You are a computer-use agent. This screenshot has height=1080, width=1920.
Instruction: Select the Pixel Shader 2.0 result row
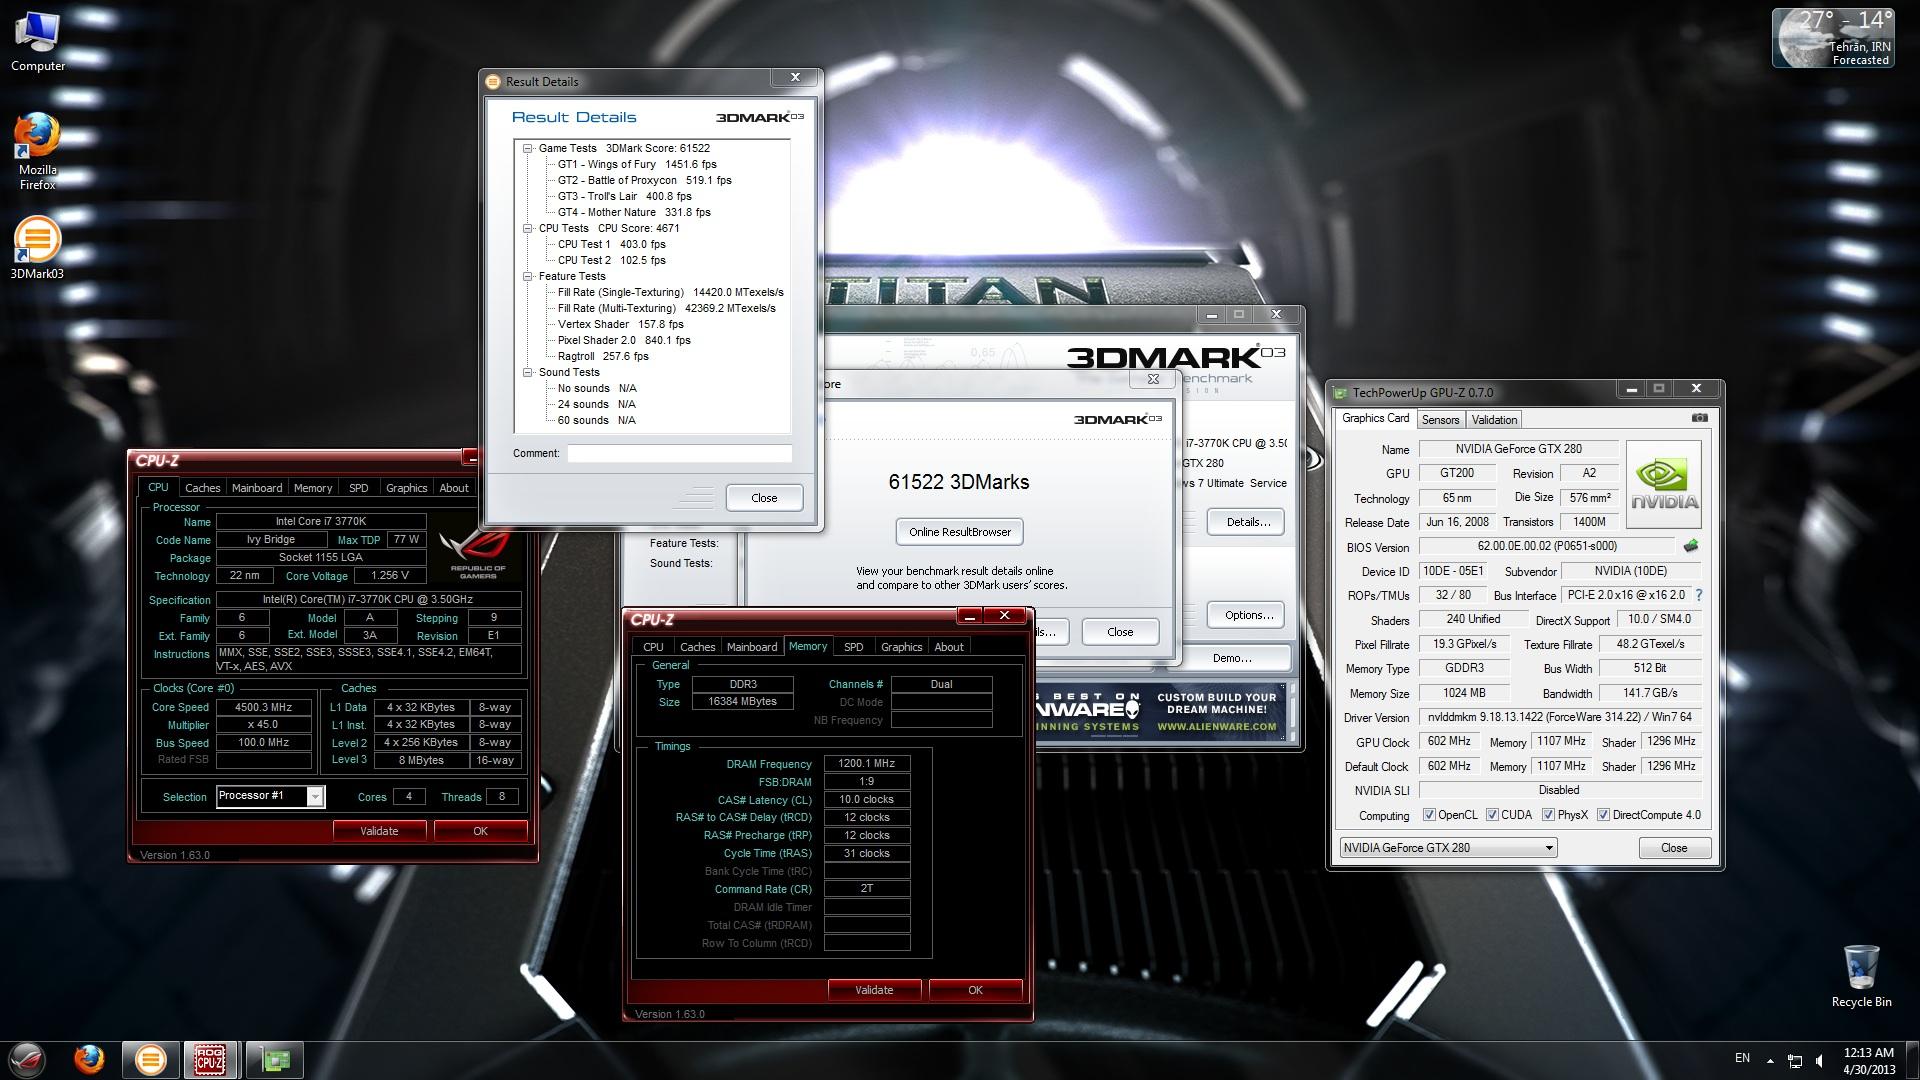coord(624,340)
